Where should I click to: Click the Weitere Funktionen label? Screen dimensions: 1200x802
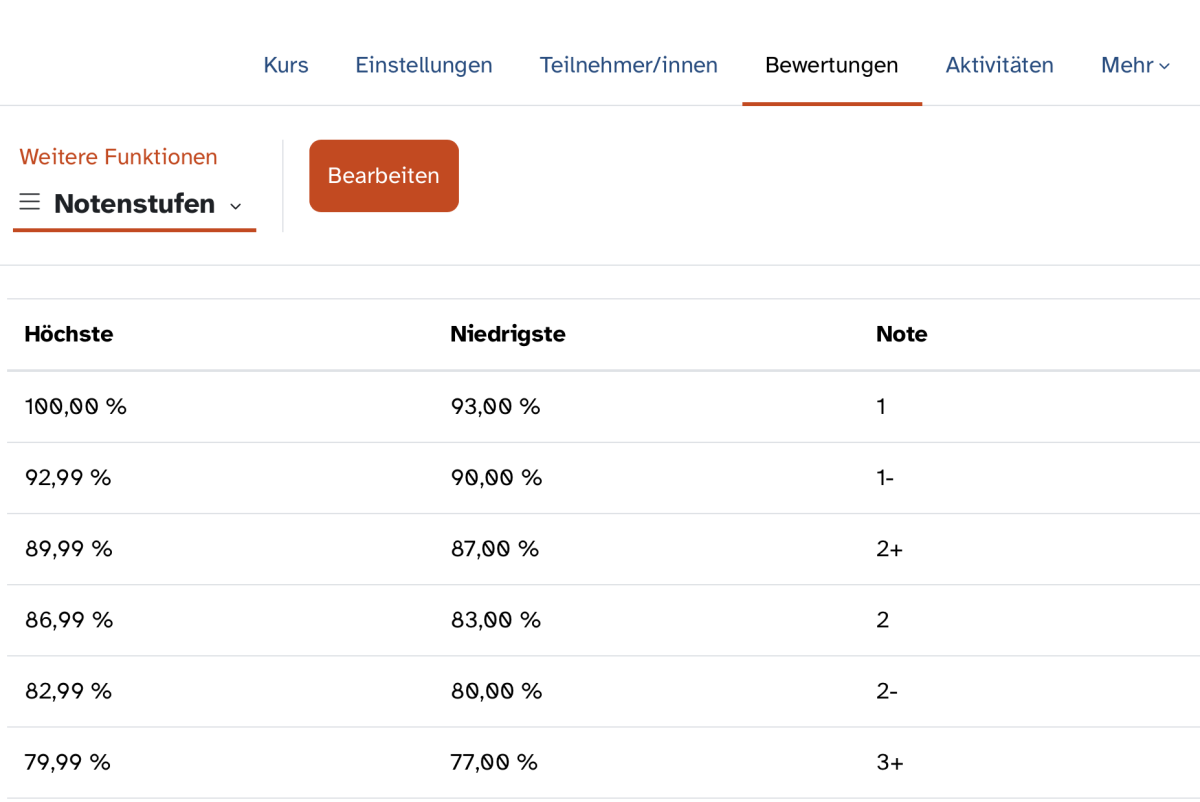(x=118, y=157)
